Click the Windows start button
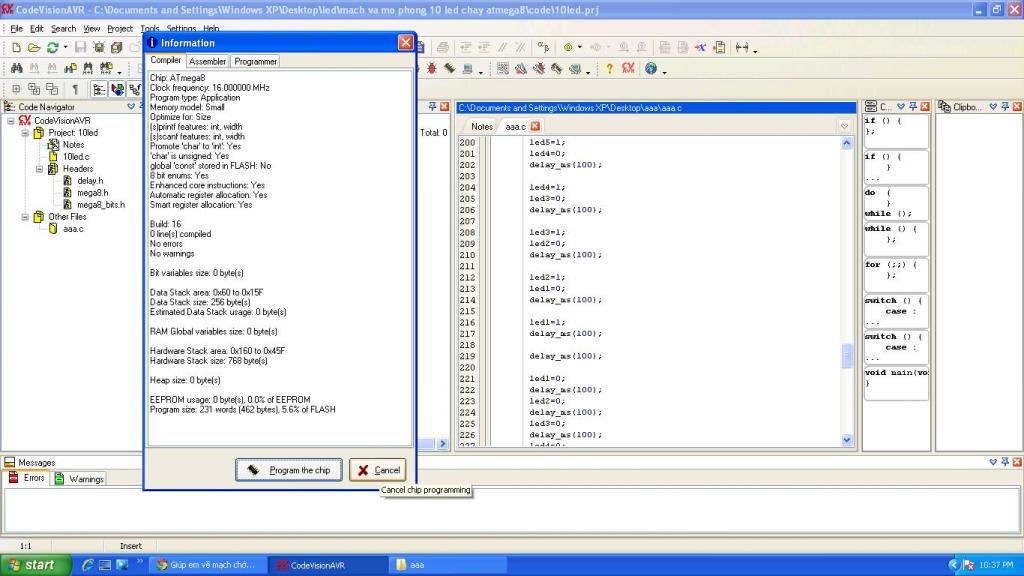Viewport: 1024px width, 576px height. (x=35, y=565)
